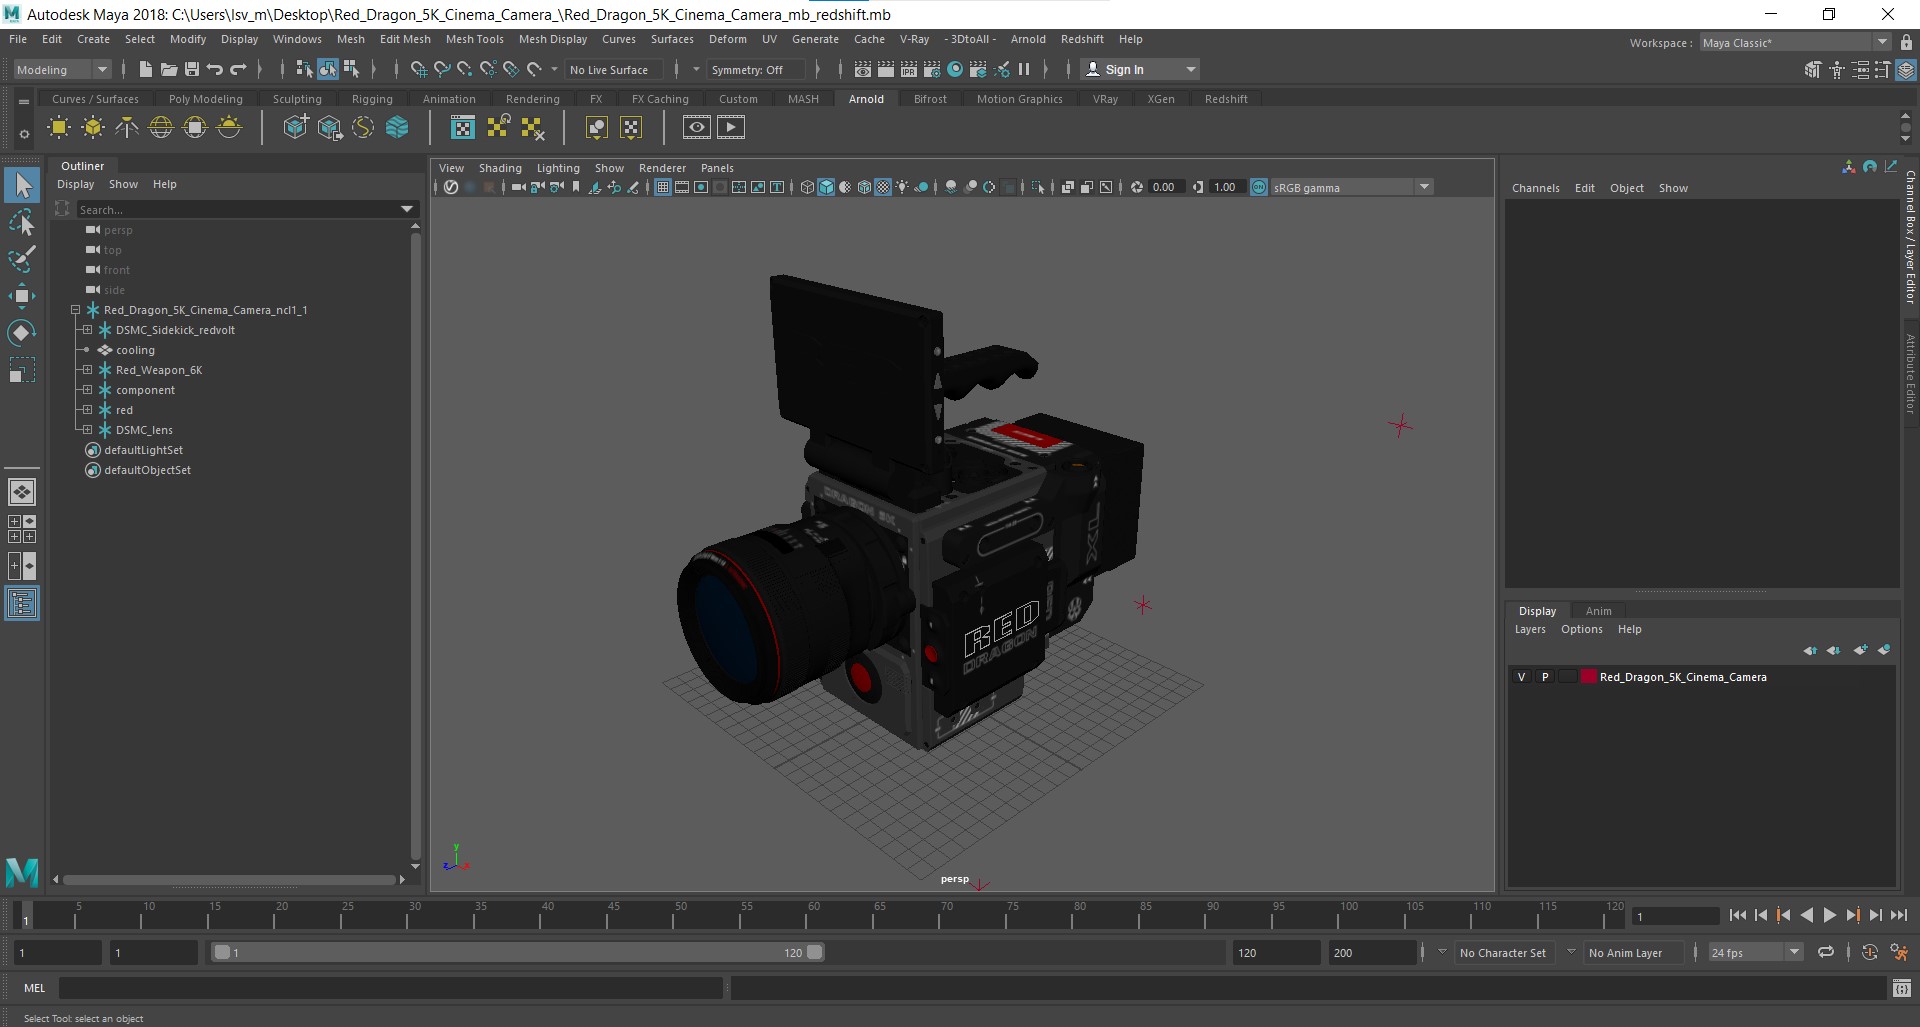Open the viewport Renderer menu

coord(662,168)
